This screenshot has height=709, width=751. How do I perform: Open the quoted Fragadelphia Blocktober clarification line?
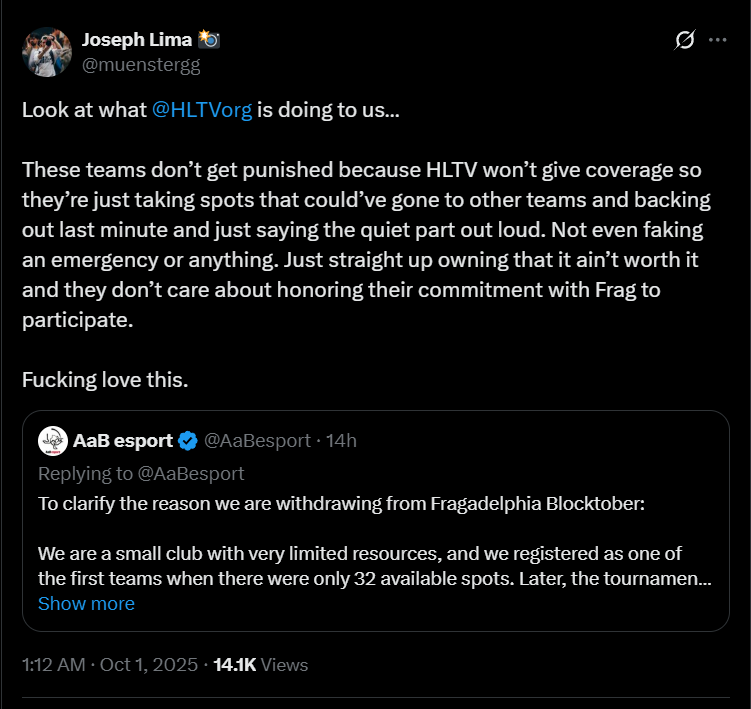click(x=342, y=502)
